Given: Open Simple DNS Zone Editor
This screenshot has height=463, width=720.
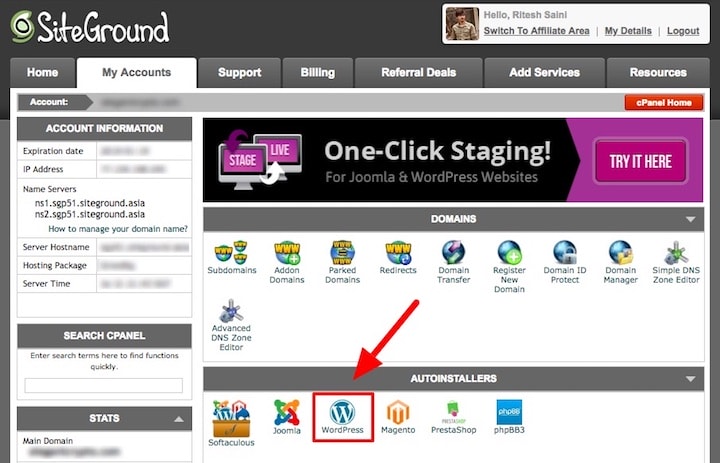Looking at the screenshot, I should (x=676, y=262).
